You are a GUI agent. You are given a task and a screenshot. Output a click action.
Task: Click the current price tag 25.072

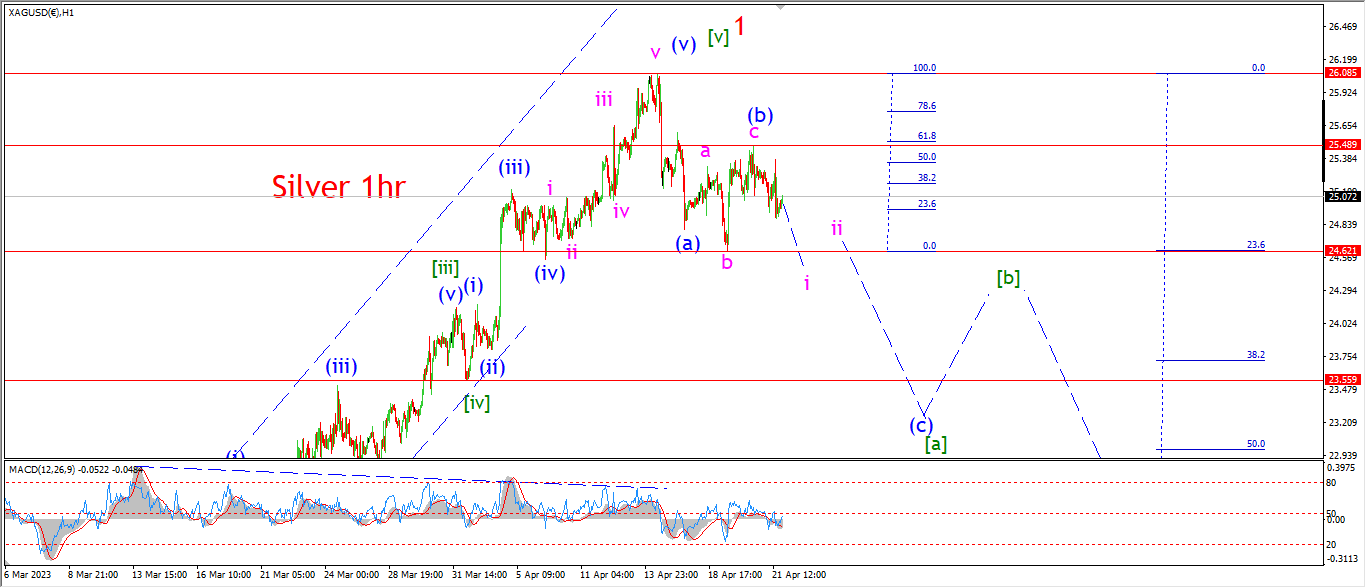(x=1342, y=196)
